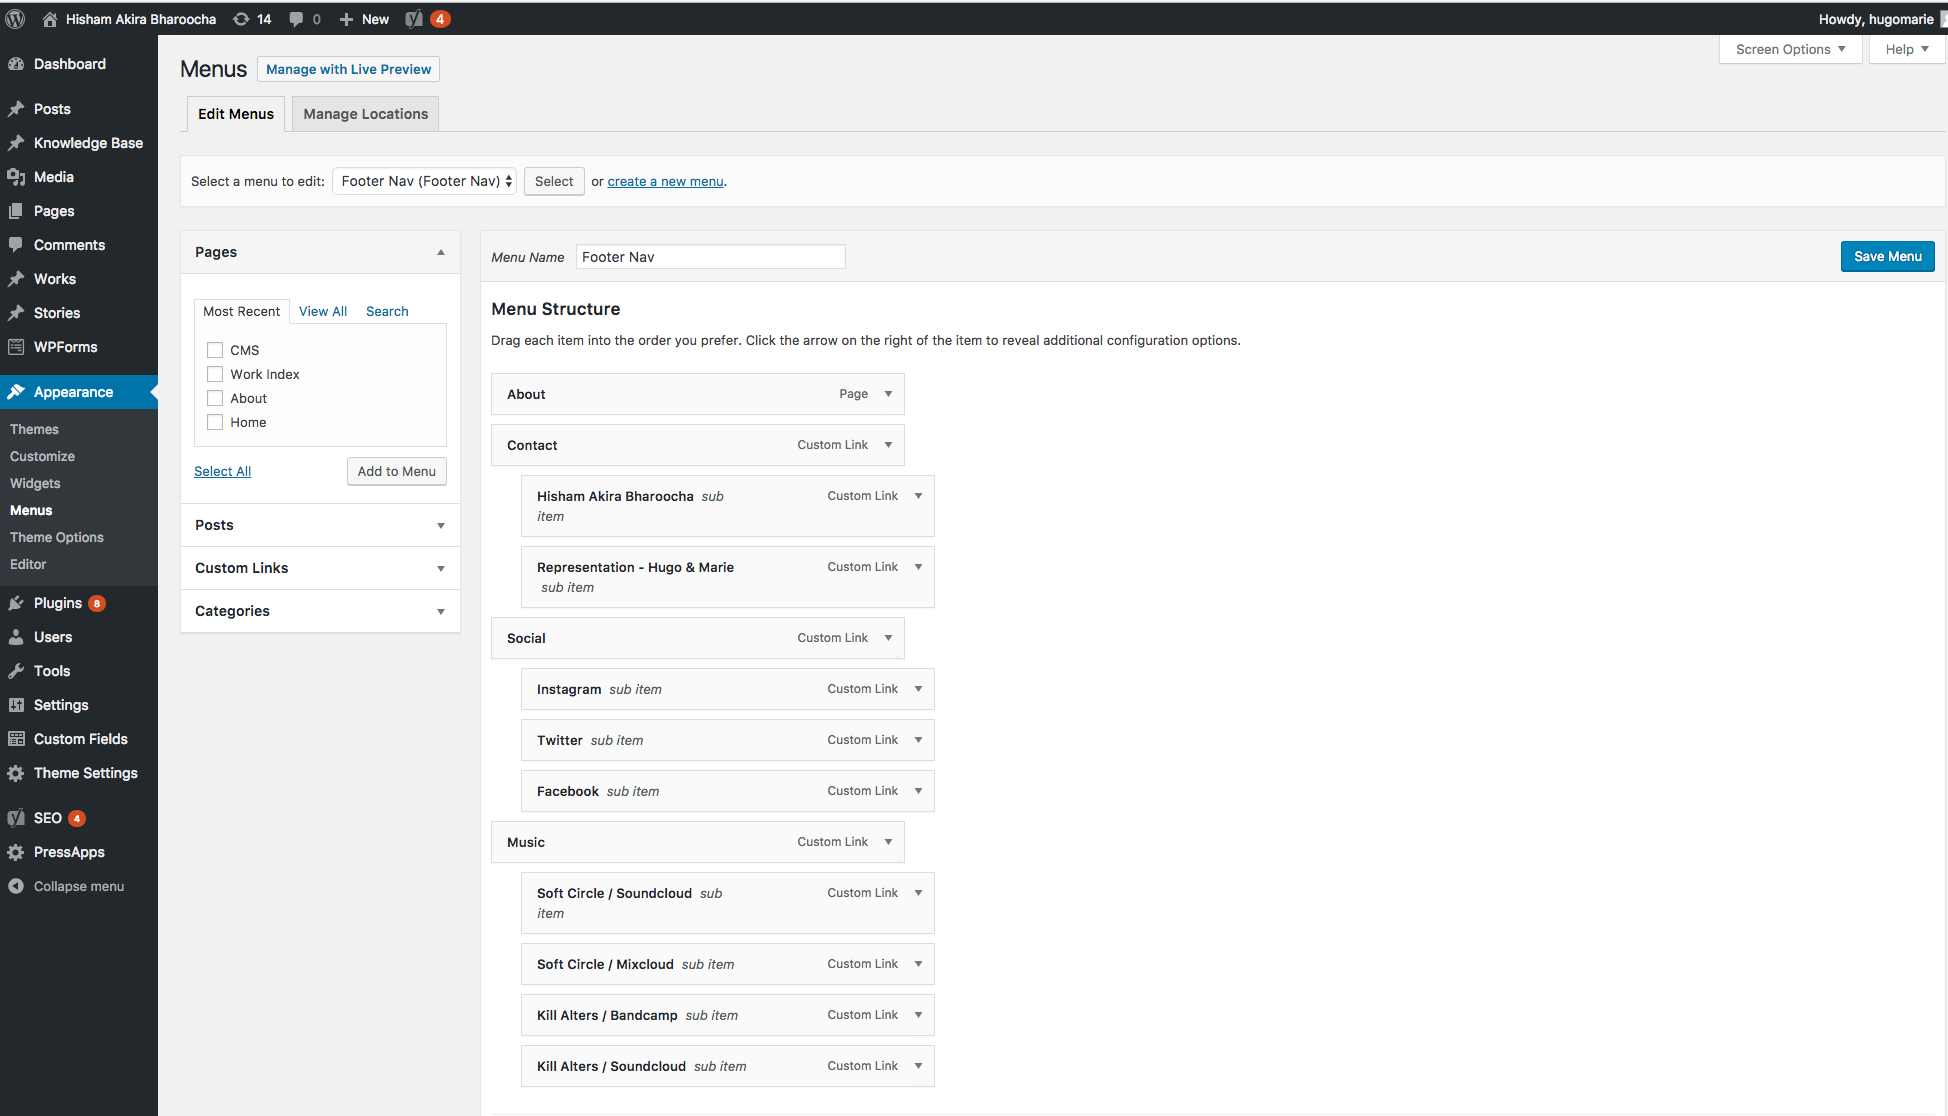
Task: Switch to the pages Search tab
Action: [387, 311]
